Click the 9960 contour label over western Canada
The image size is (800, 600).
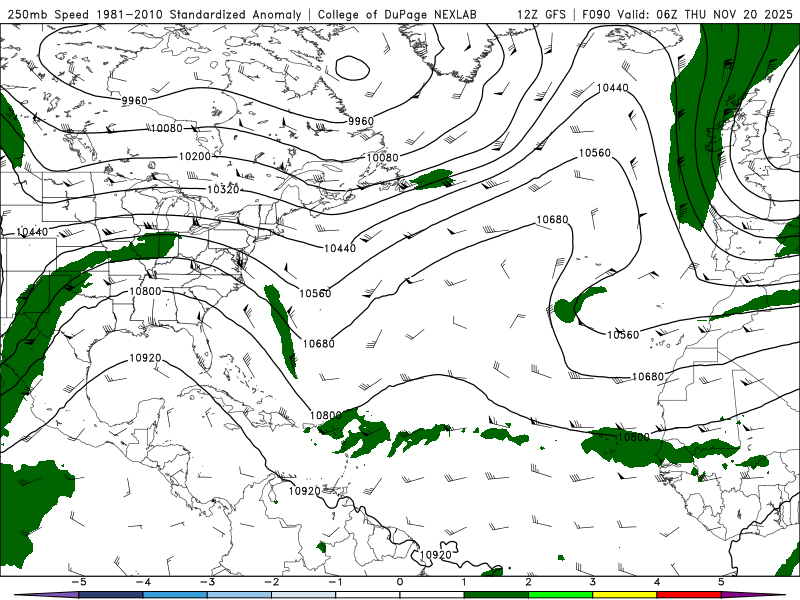[134, 101]
